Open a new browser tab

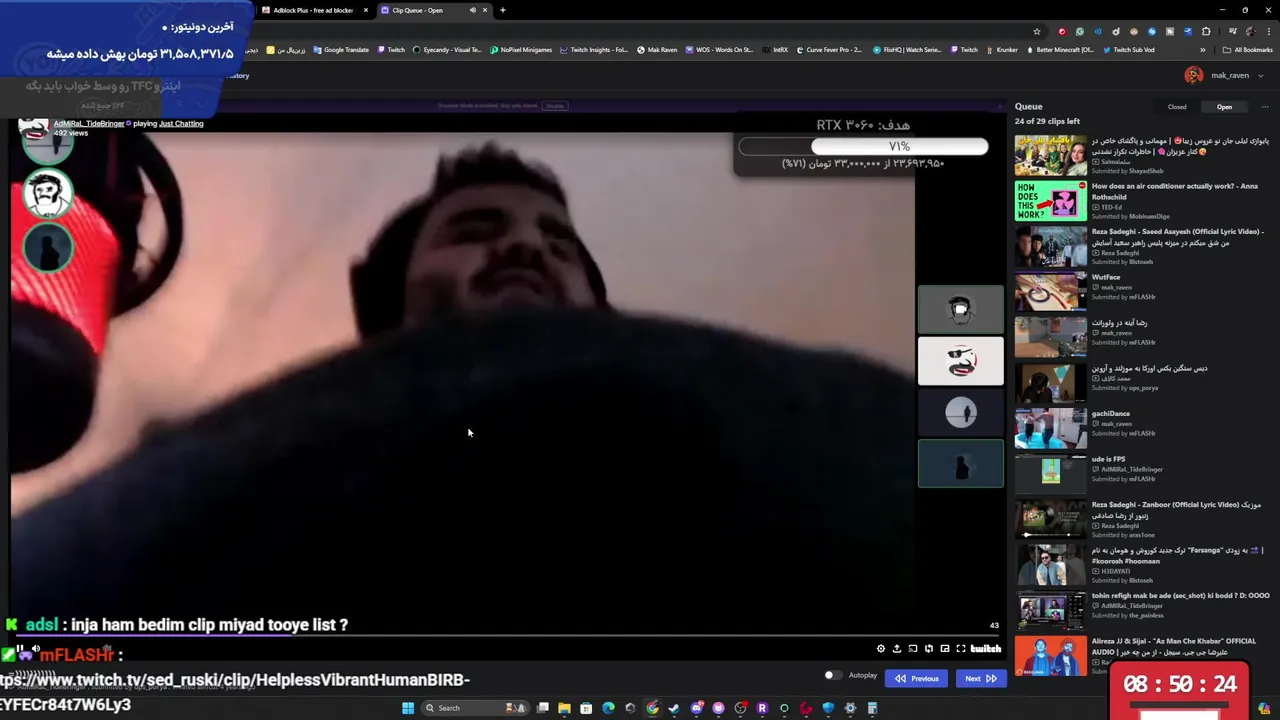502,10
